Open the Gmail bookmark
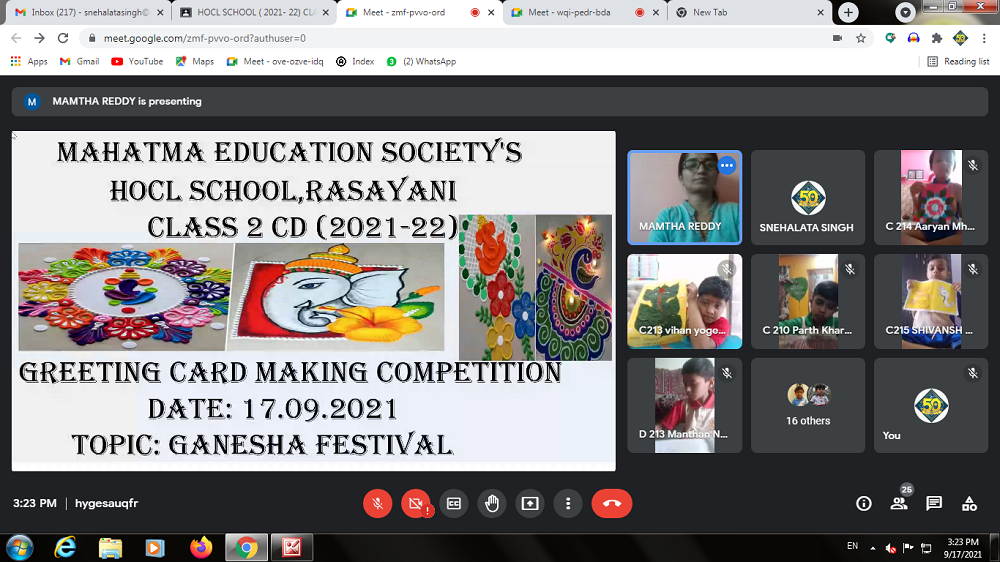The width and height of the screenshot is (1000, 562). coord(80,61)
